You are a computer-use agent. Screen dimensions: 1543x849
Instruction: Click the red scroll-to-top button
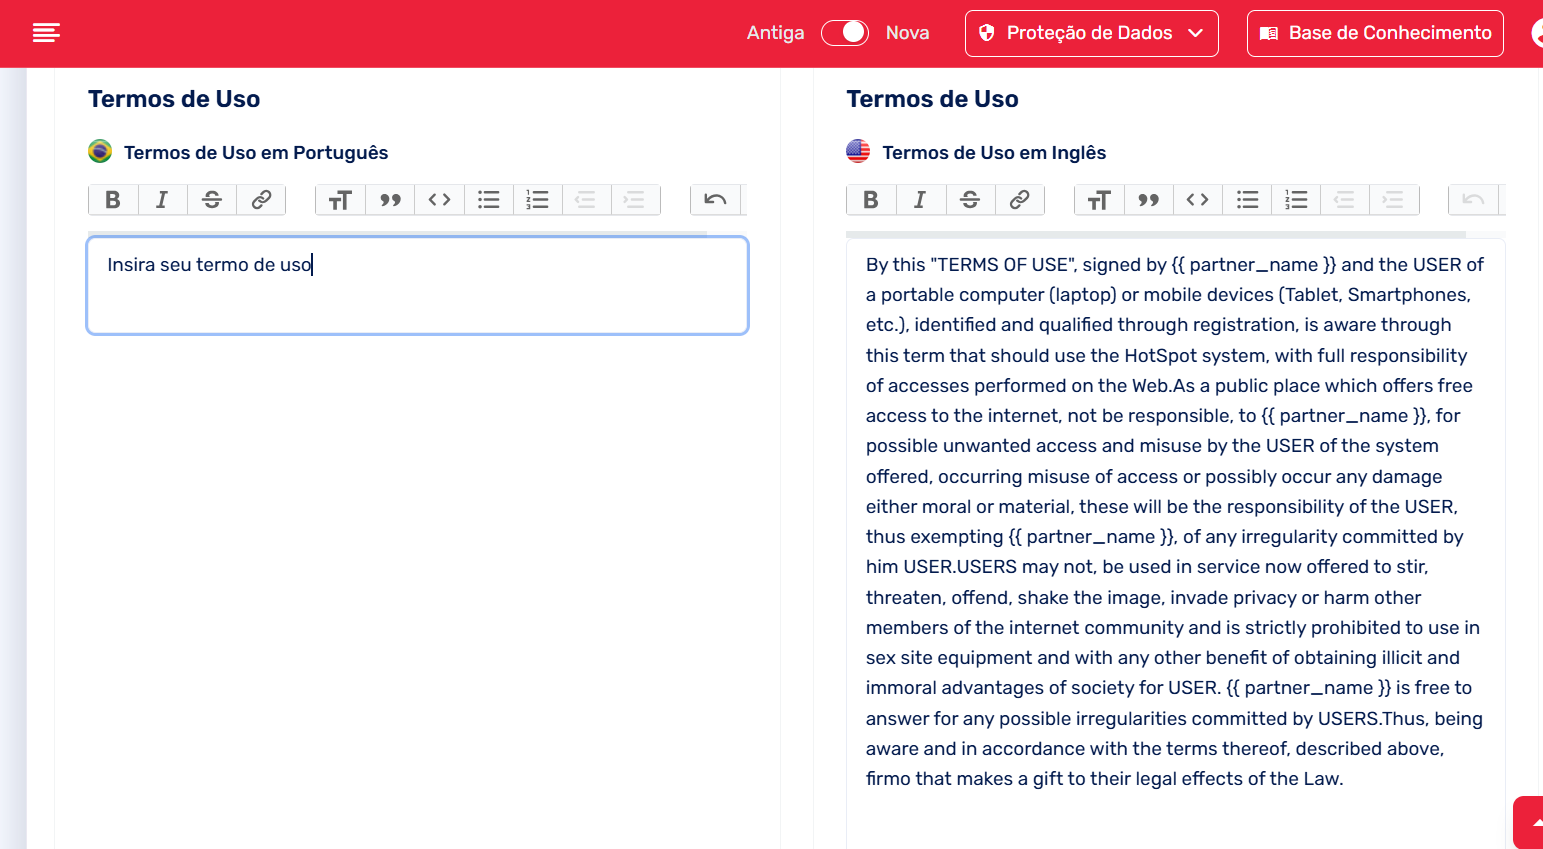(1529, 822)
